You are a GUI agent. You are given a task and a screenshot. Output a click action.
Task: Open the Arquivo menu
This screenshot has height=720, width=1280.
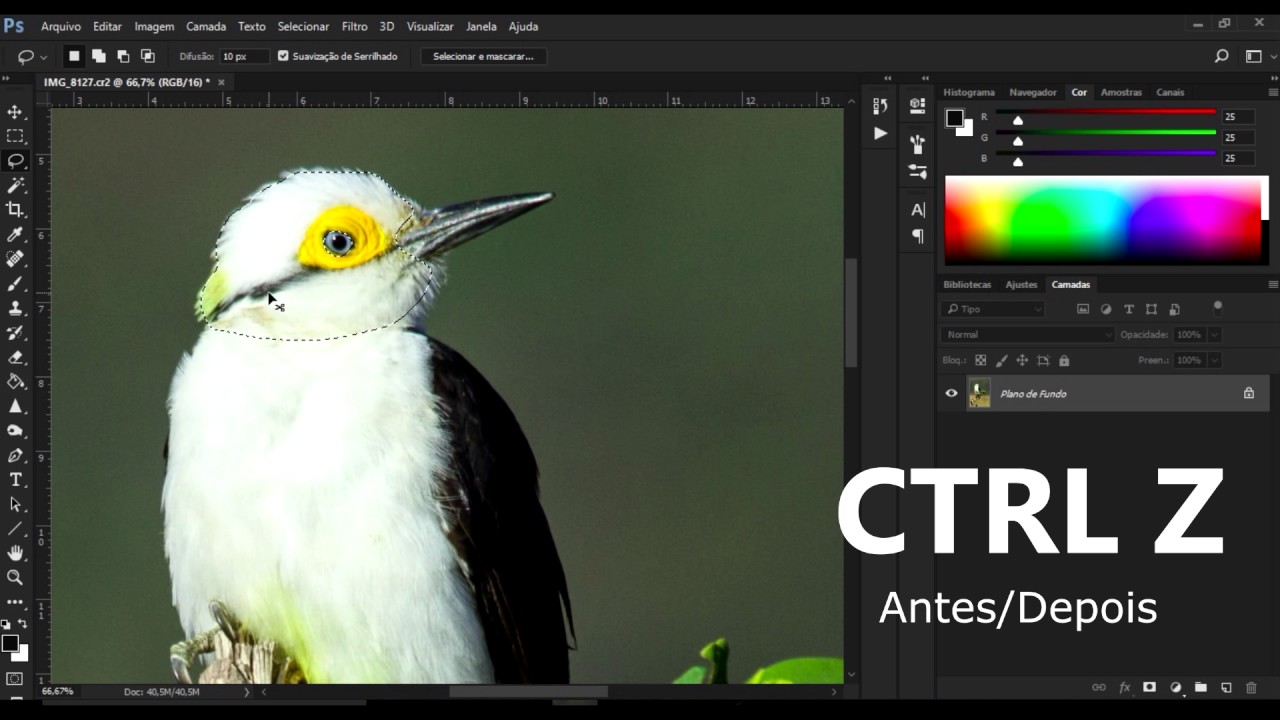tap(61, 26)
